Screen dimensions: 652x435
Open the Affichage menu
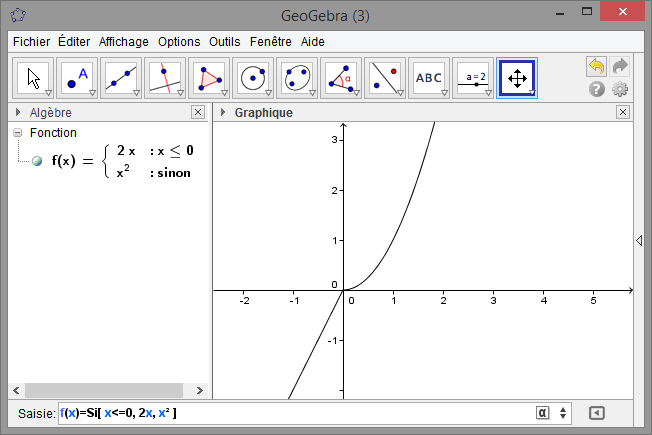123,42
